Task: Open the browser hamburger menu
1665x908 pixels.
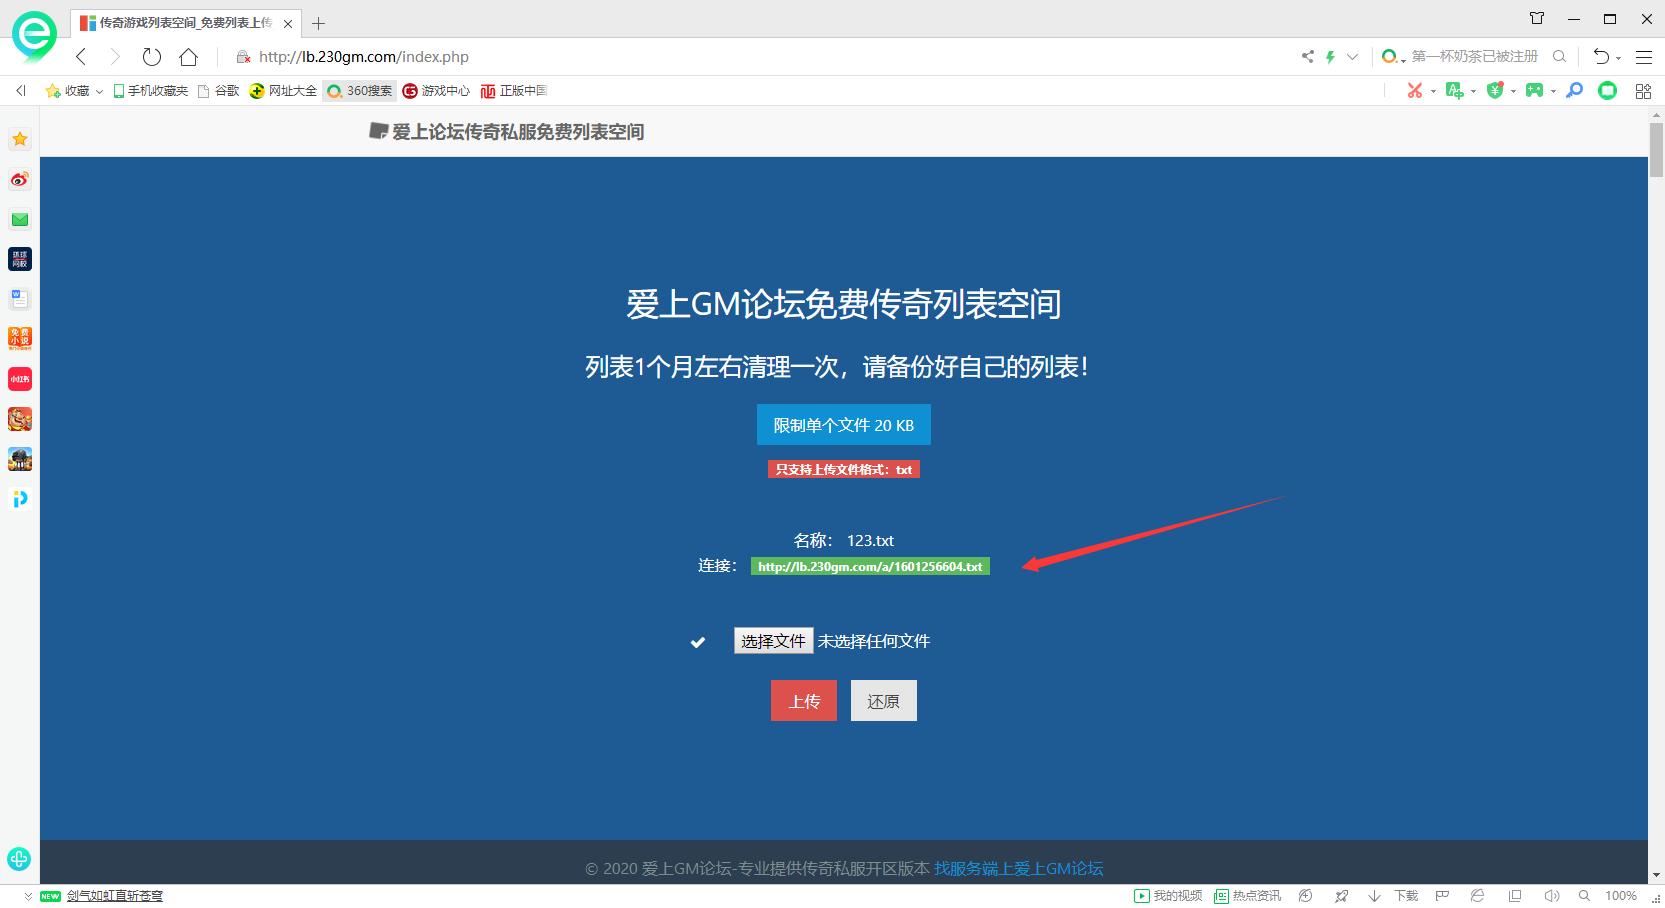Action: pos(1644,57)
